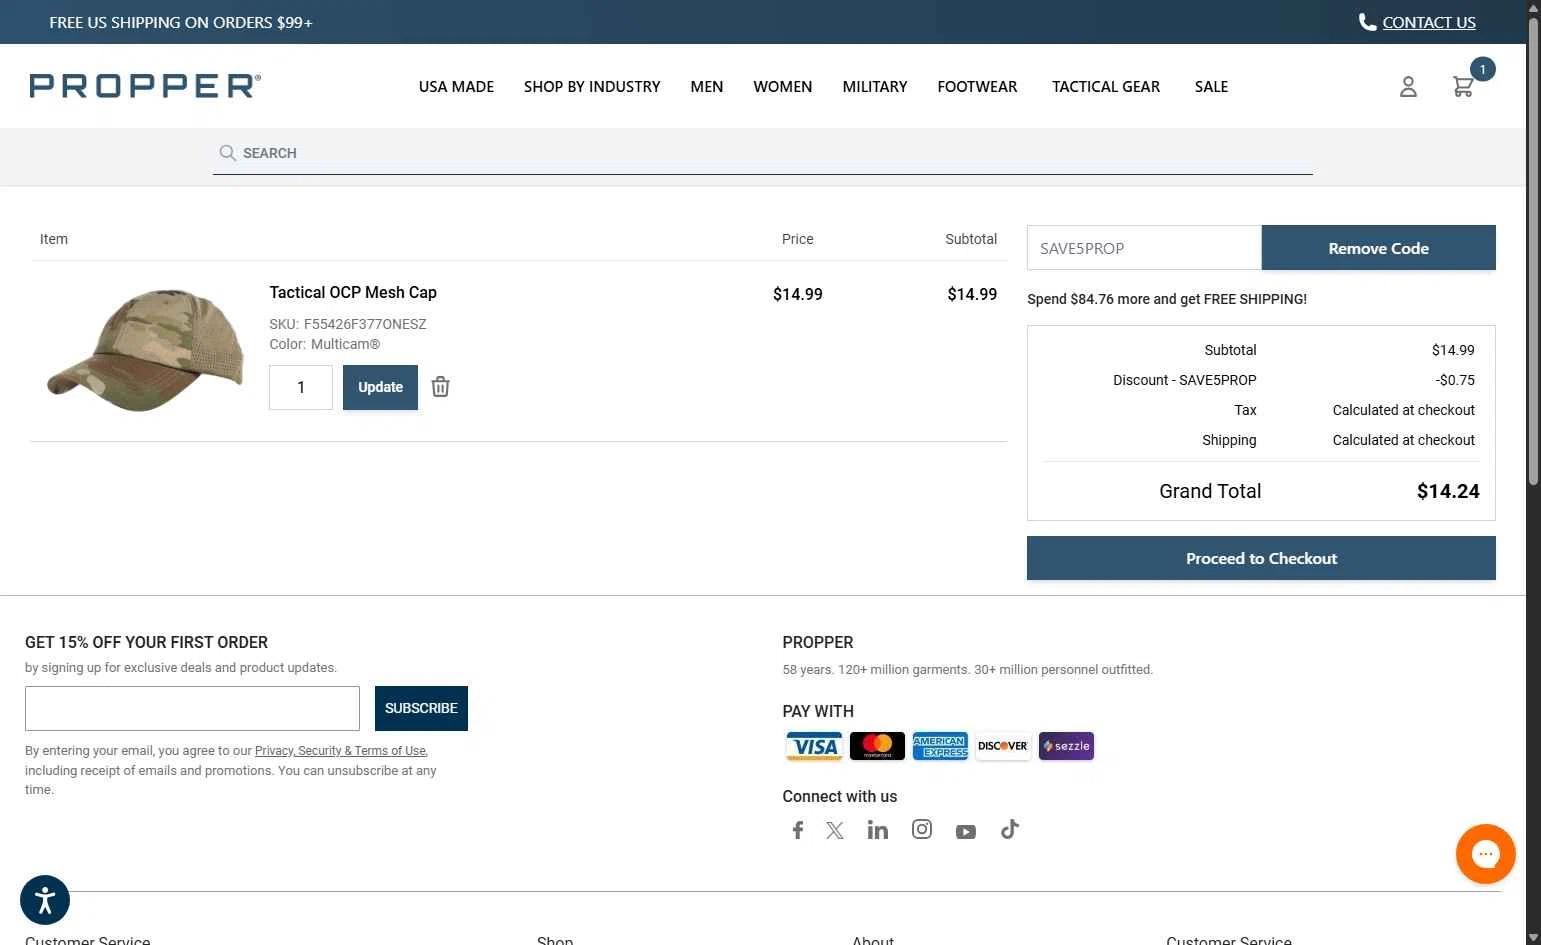Click the SUBSCRIBE button

[x=421, y=708]
